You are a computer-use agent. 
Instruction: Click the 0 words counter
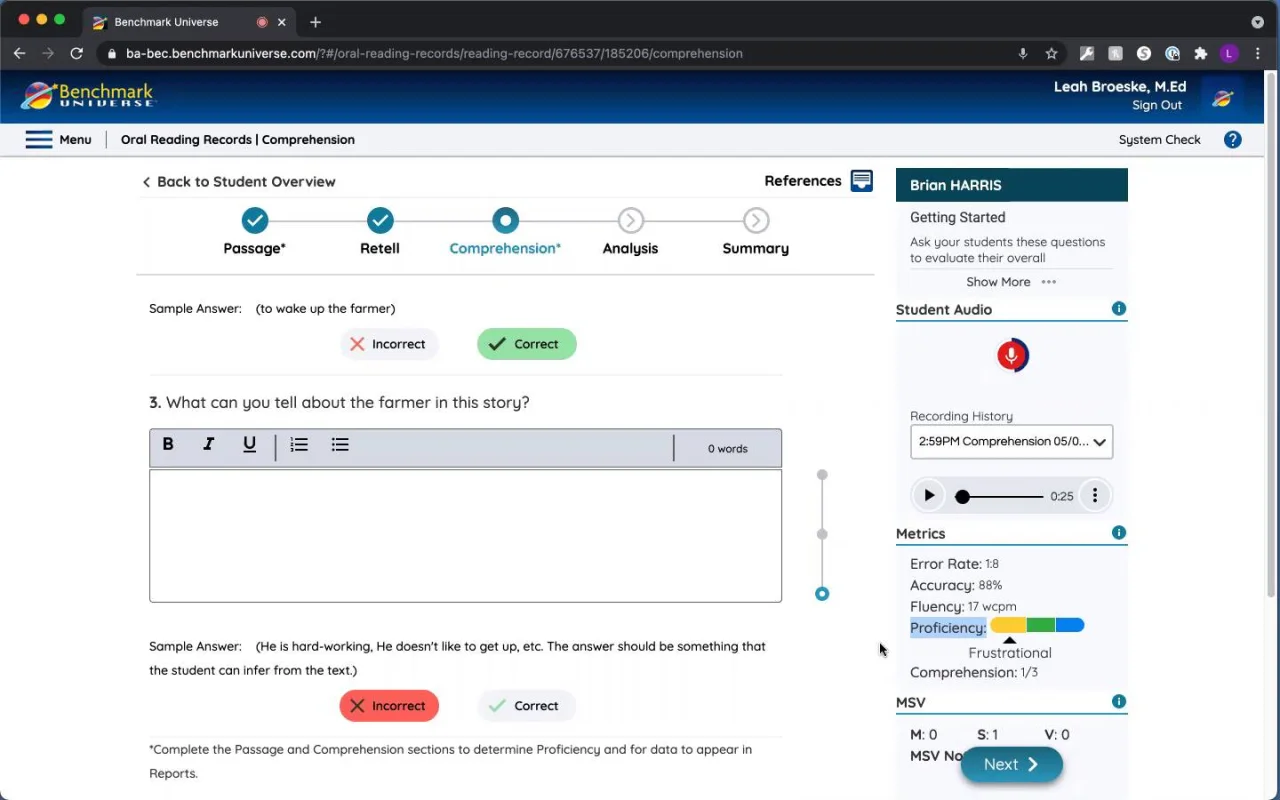coord(728,449)
